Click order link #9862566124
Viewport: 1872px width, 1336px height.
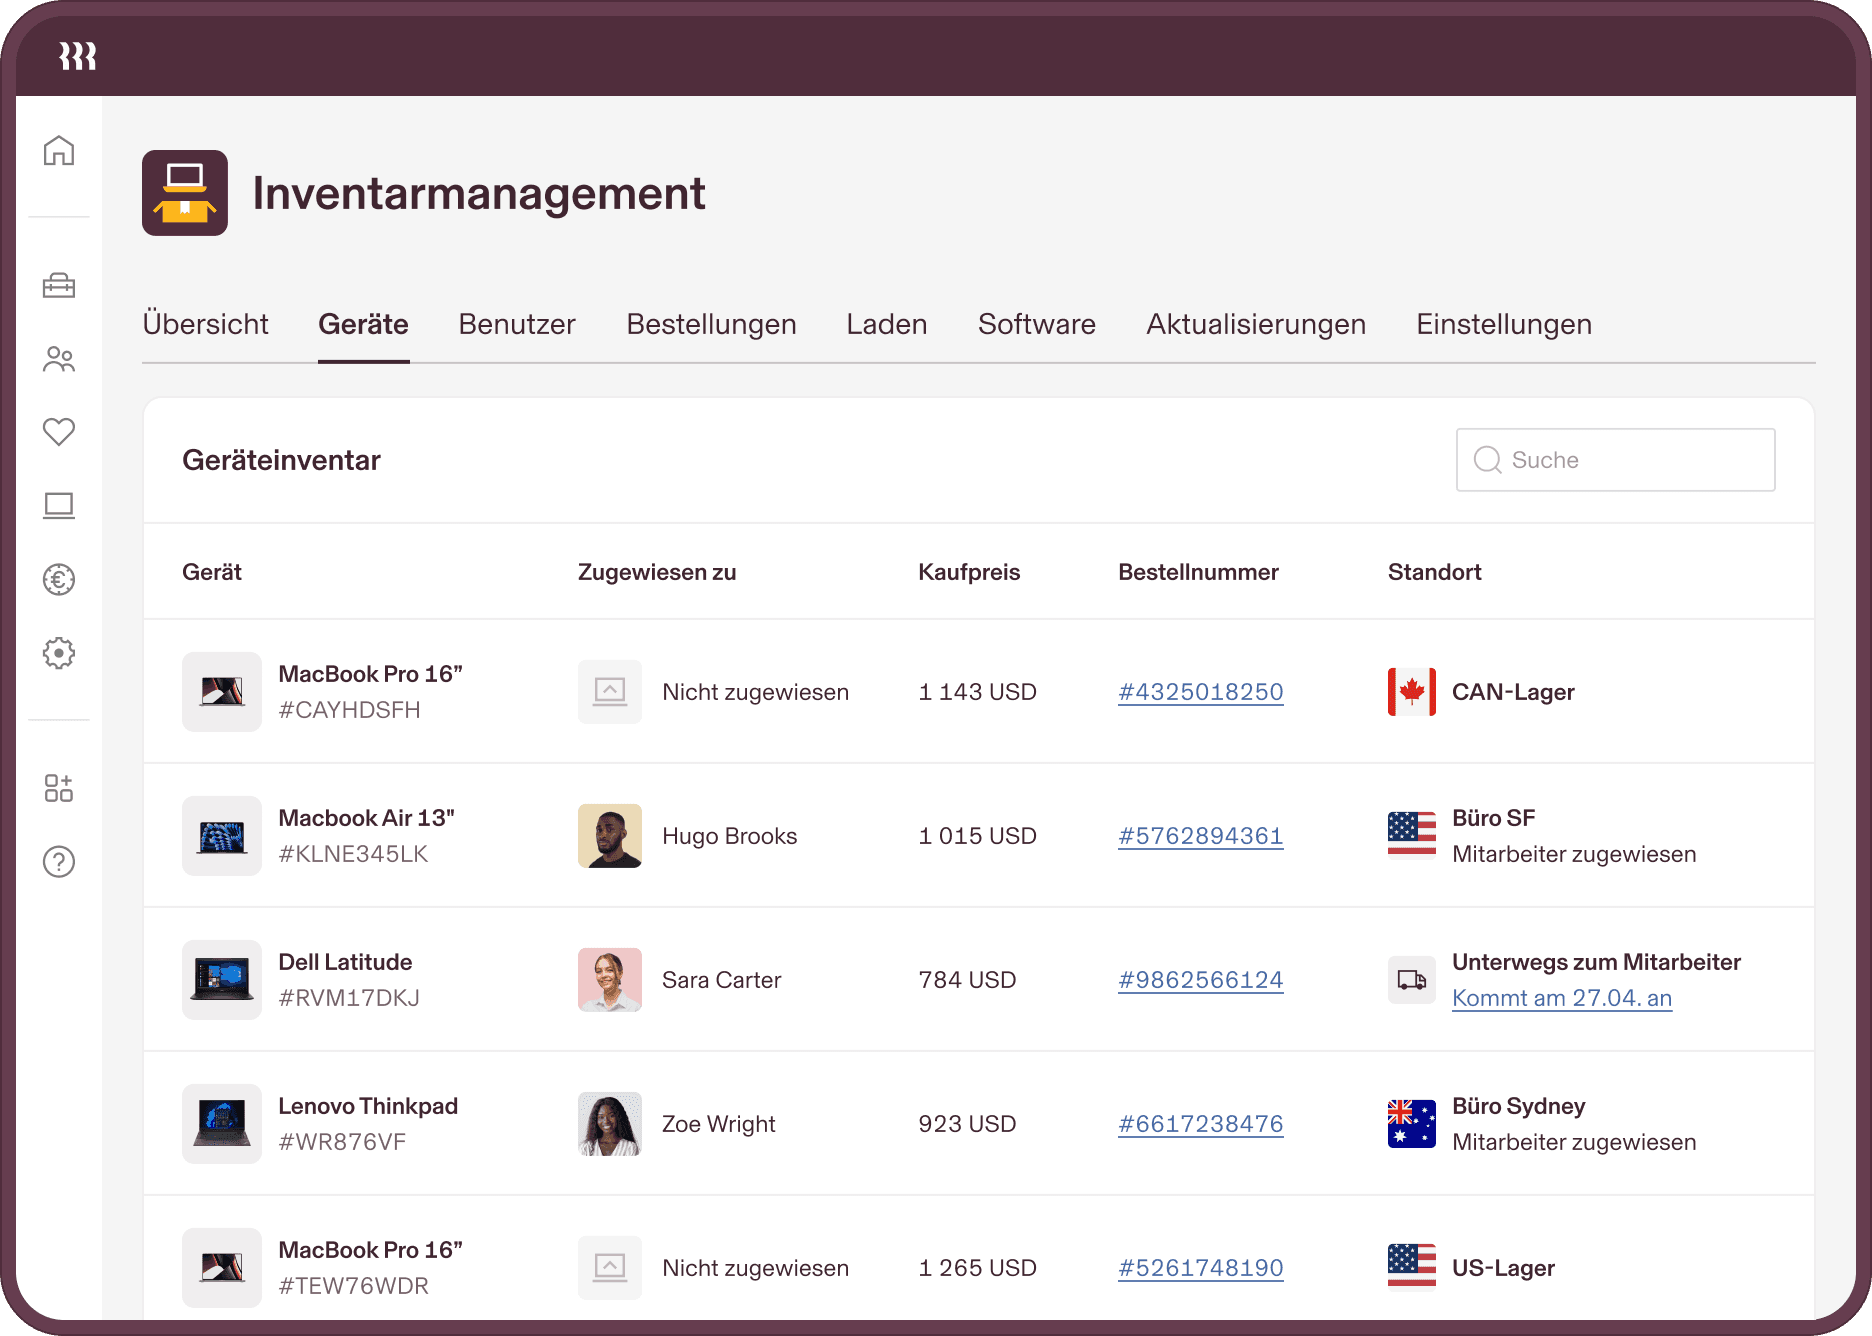1200,980
